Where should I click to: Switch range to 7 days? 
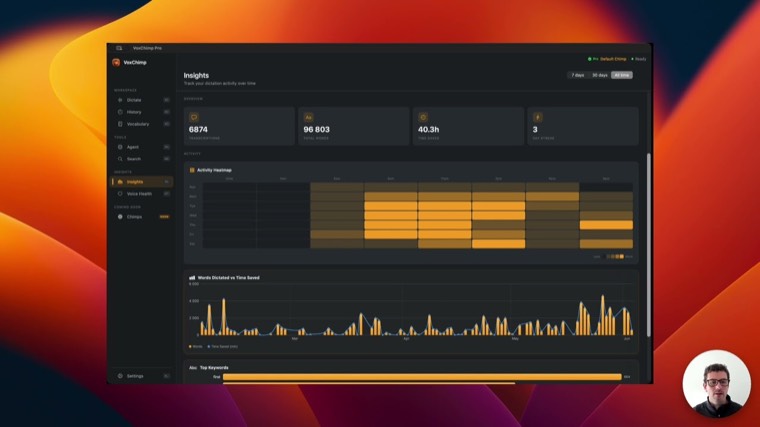577,75
